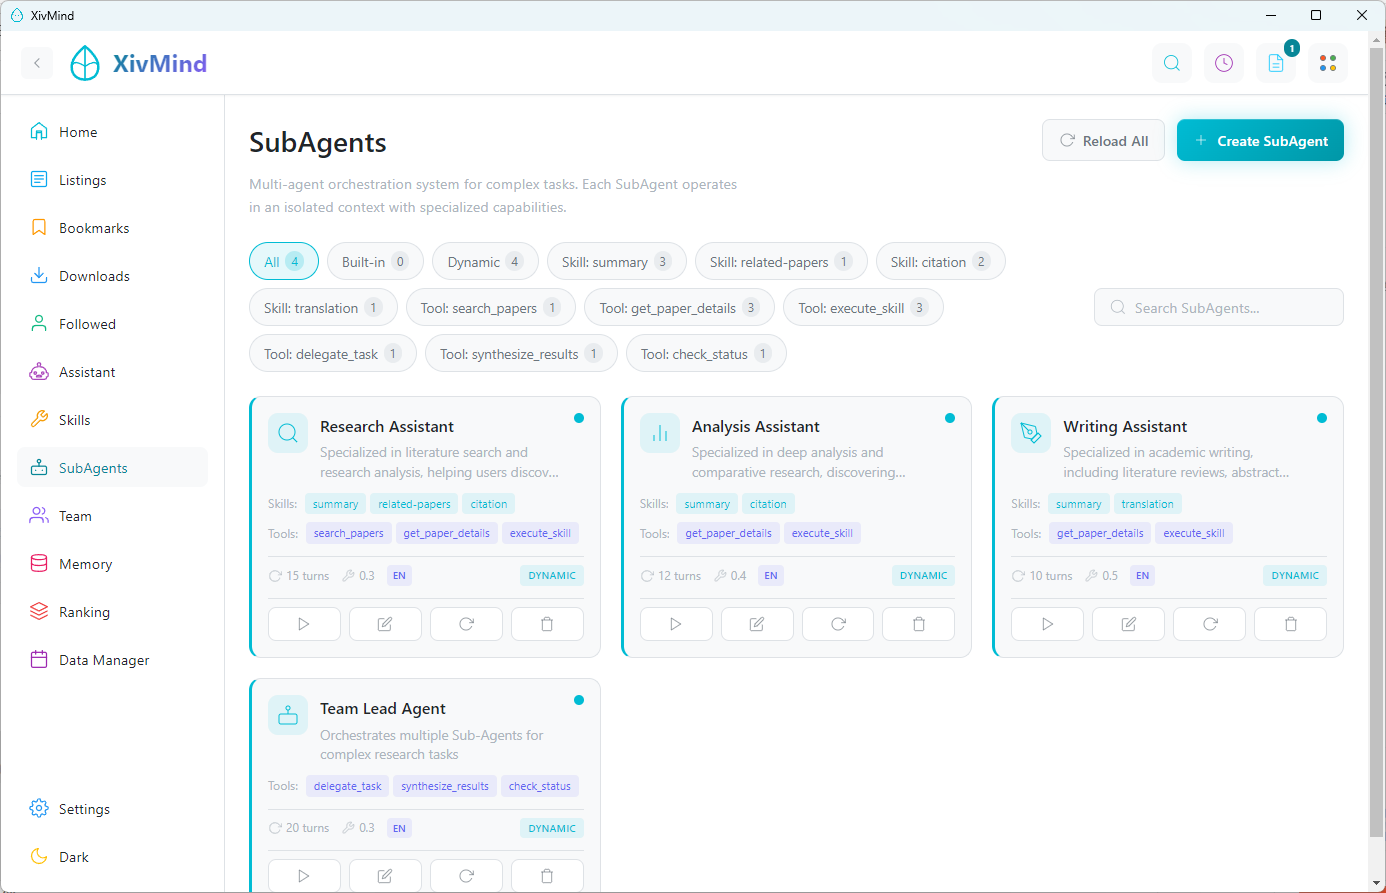Select the All filter chip
The width and height of the screenshot is (1386, 893).
click(x=284, y=262)
